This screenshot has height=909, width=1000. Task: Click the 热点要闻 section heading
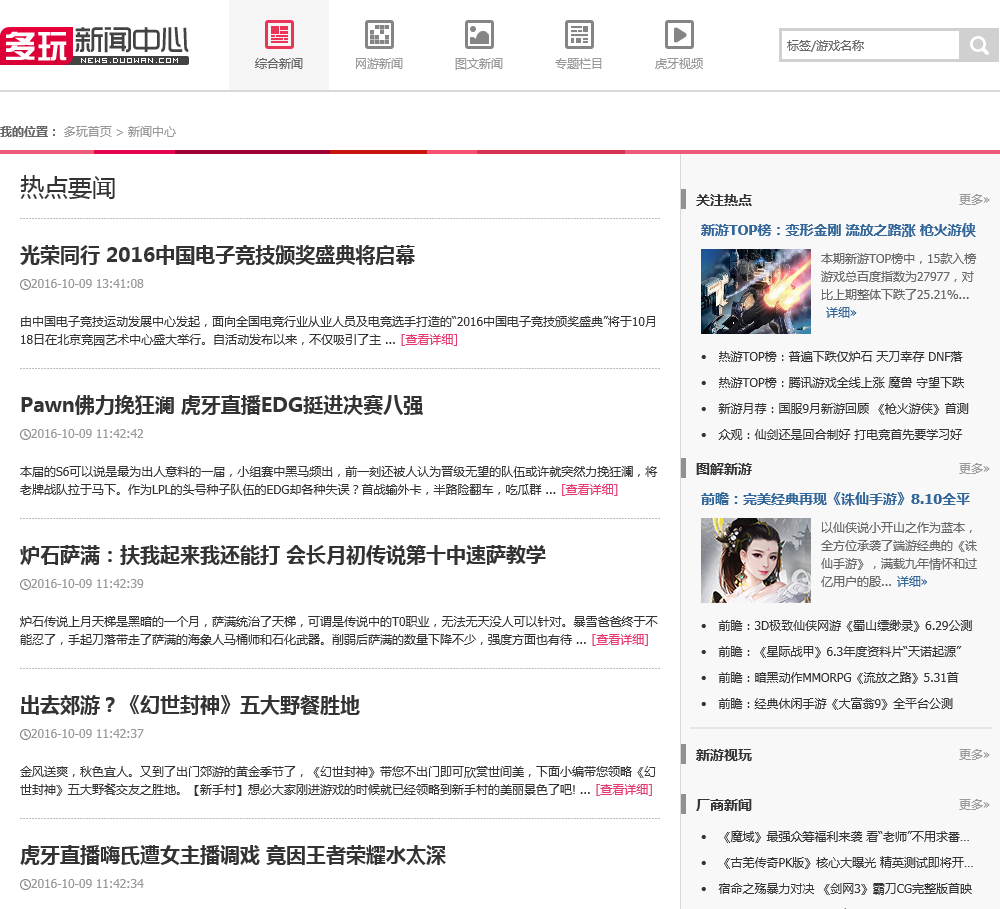click(x=68, y=188)
